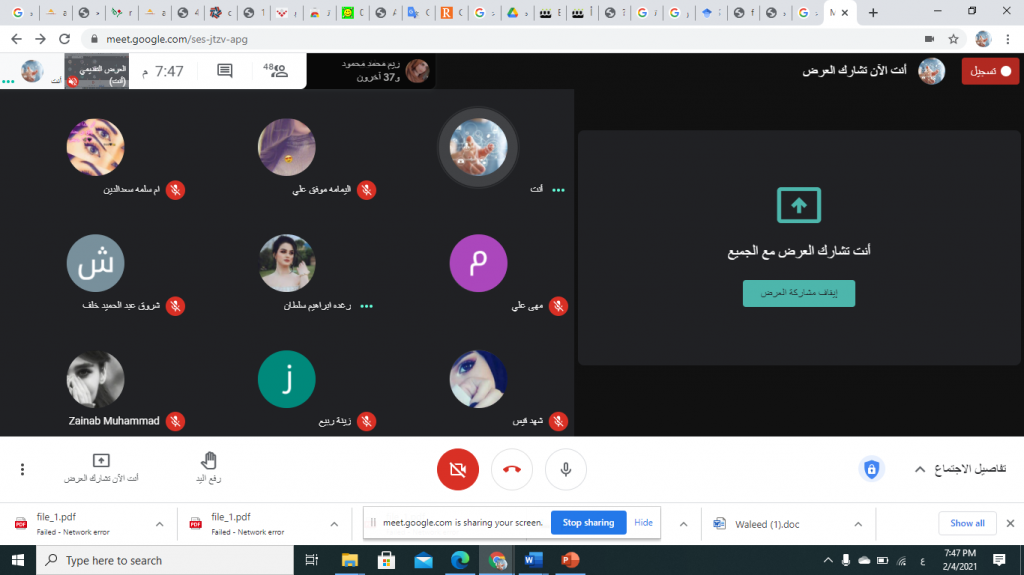Image resolution: width=1024 pixels, height=575 pixels.
Task: Click the presenting now screen share icon
Action: tap(101, 467)
